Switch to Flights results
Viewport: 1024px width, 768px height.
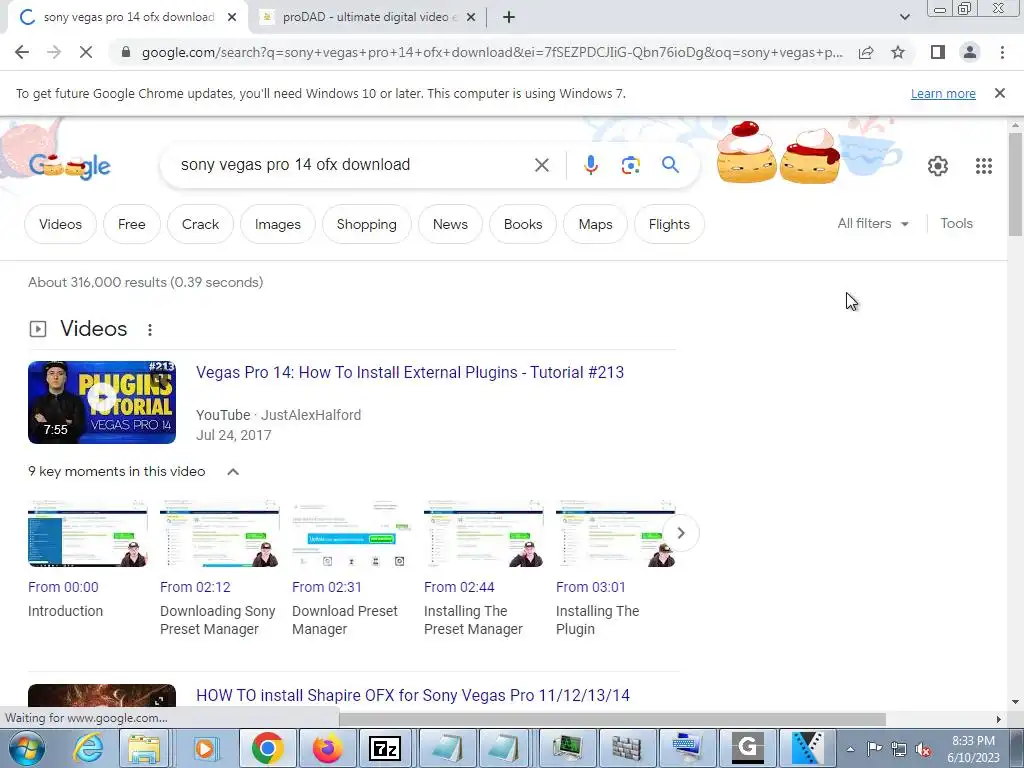coord(669,224)
